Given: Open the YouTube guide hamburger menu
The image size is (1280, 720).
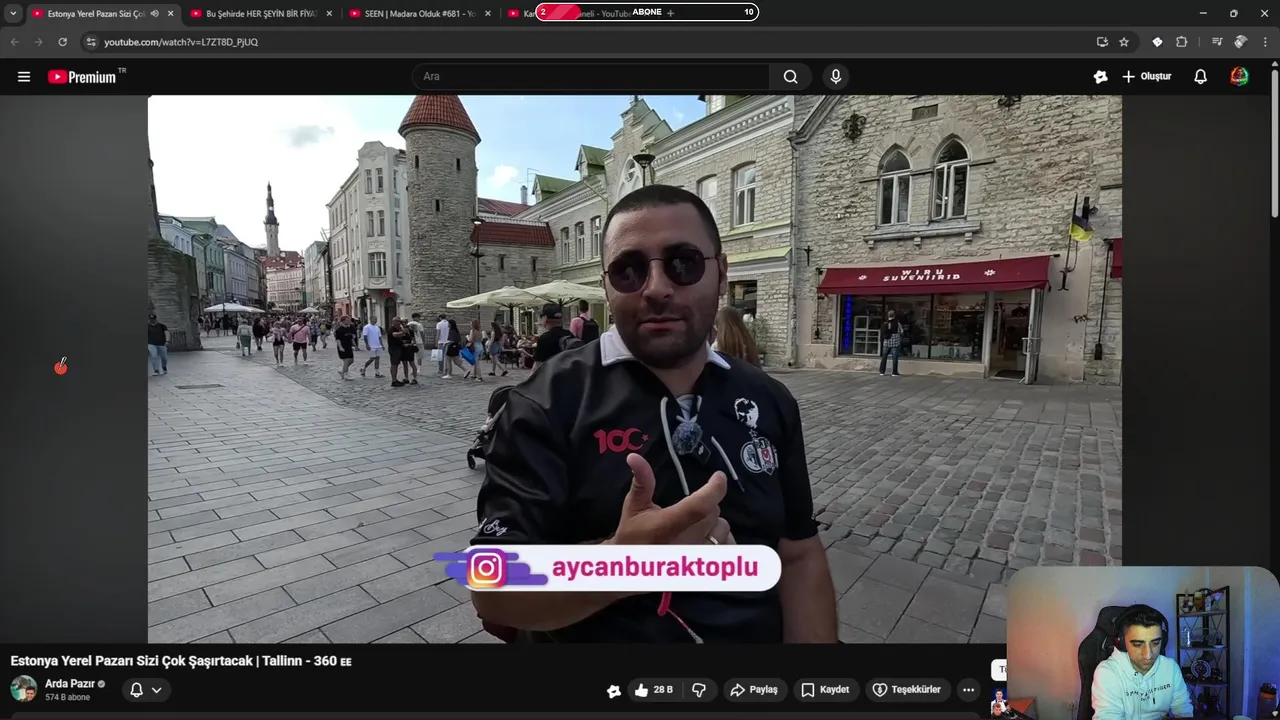Looking at the screenshot, I should point(24,77).
